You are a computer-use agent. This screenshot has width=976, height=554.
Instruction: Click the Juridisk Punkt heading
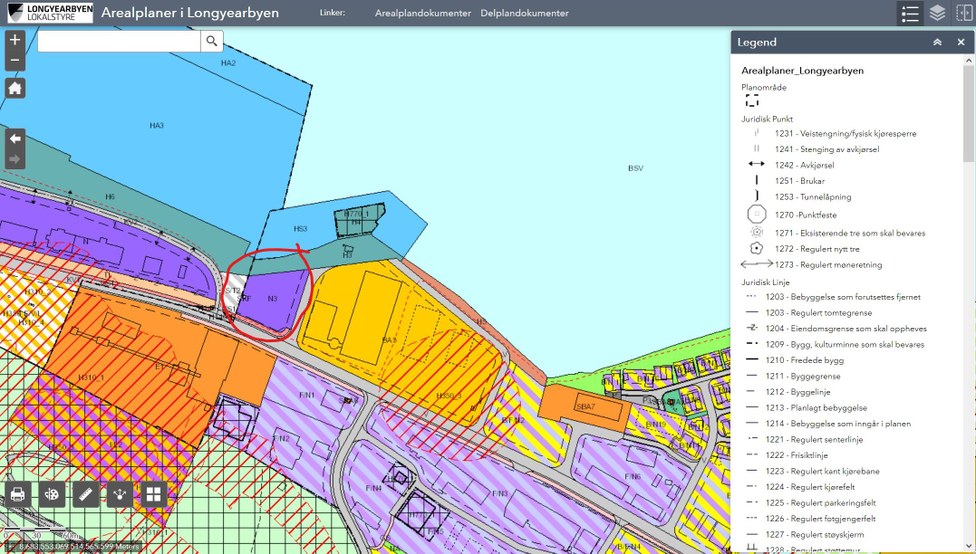[767, 118]
